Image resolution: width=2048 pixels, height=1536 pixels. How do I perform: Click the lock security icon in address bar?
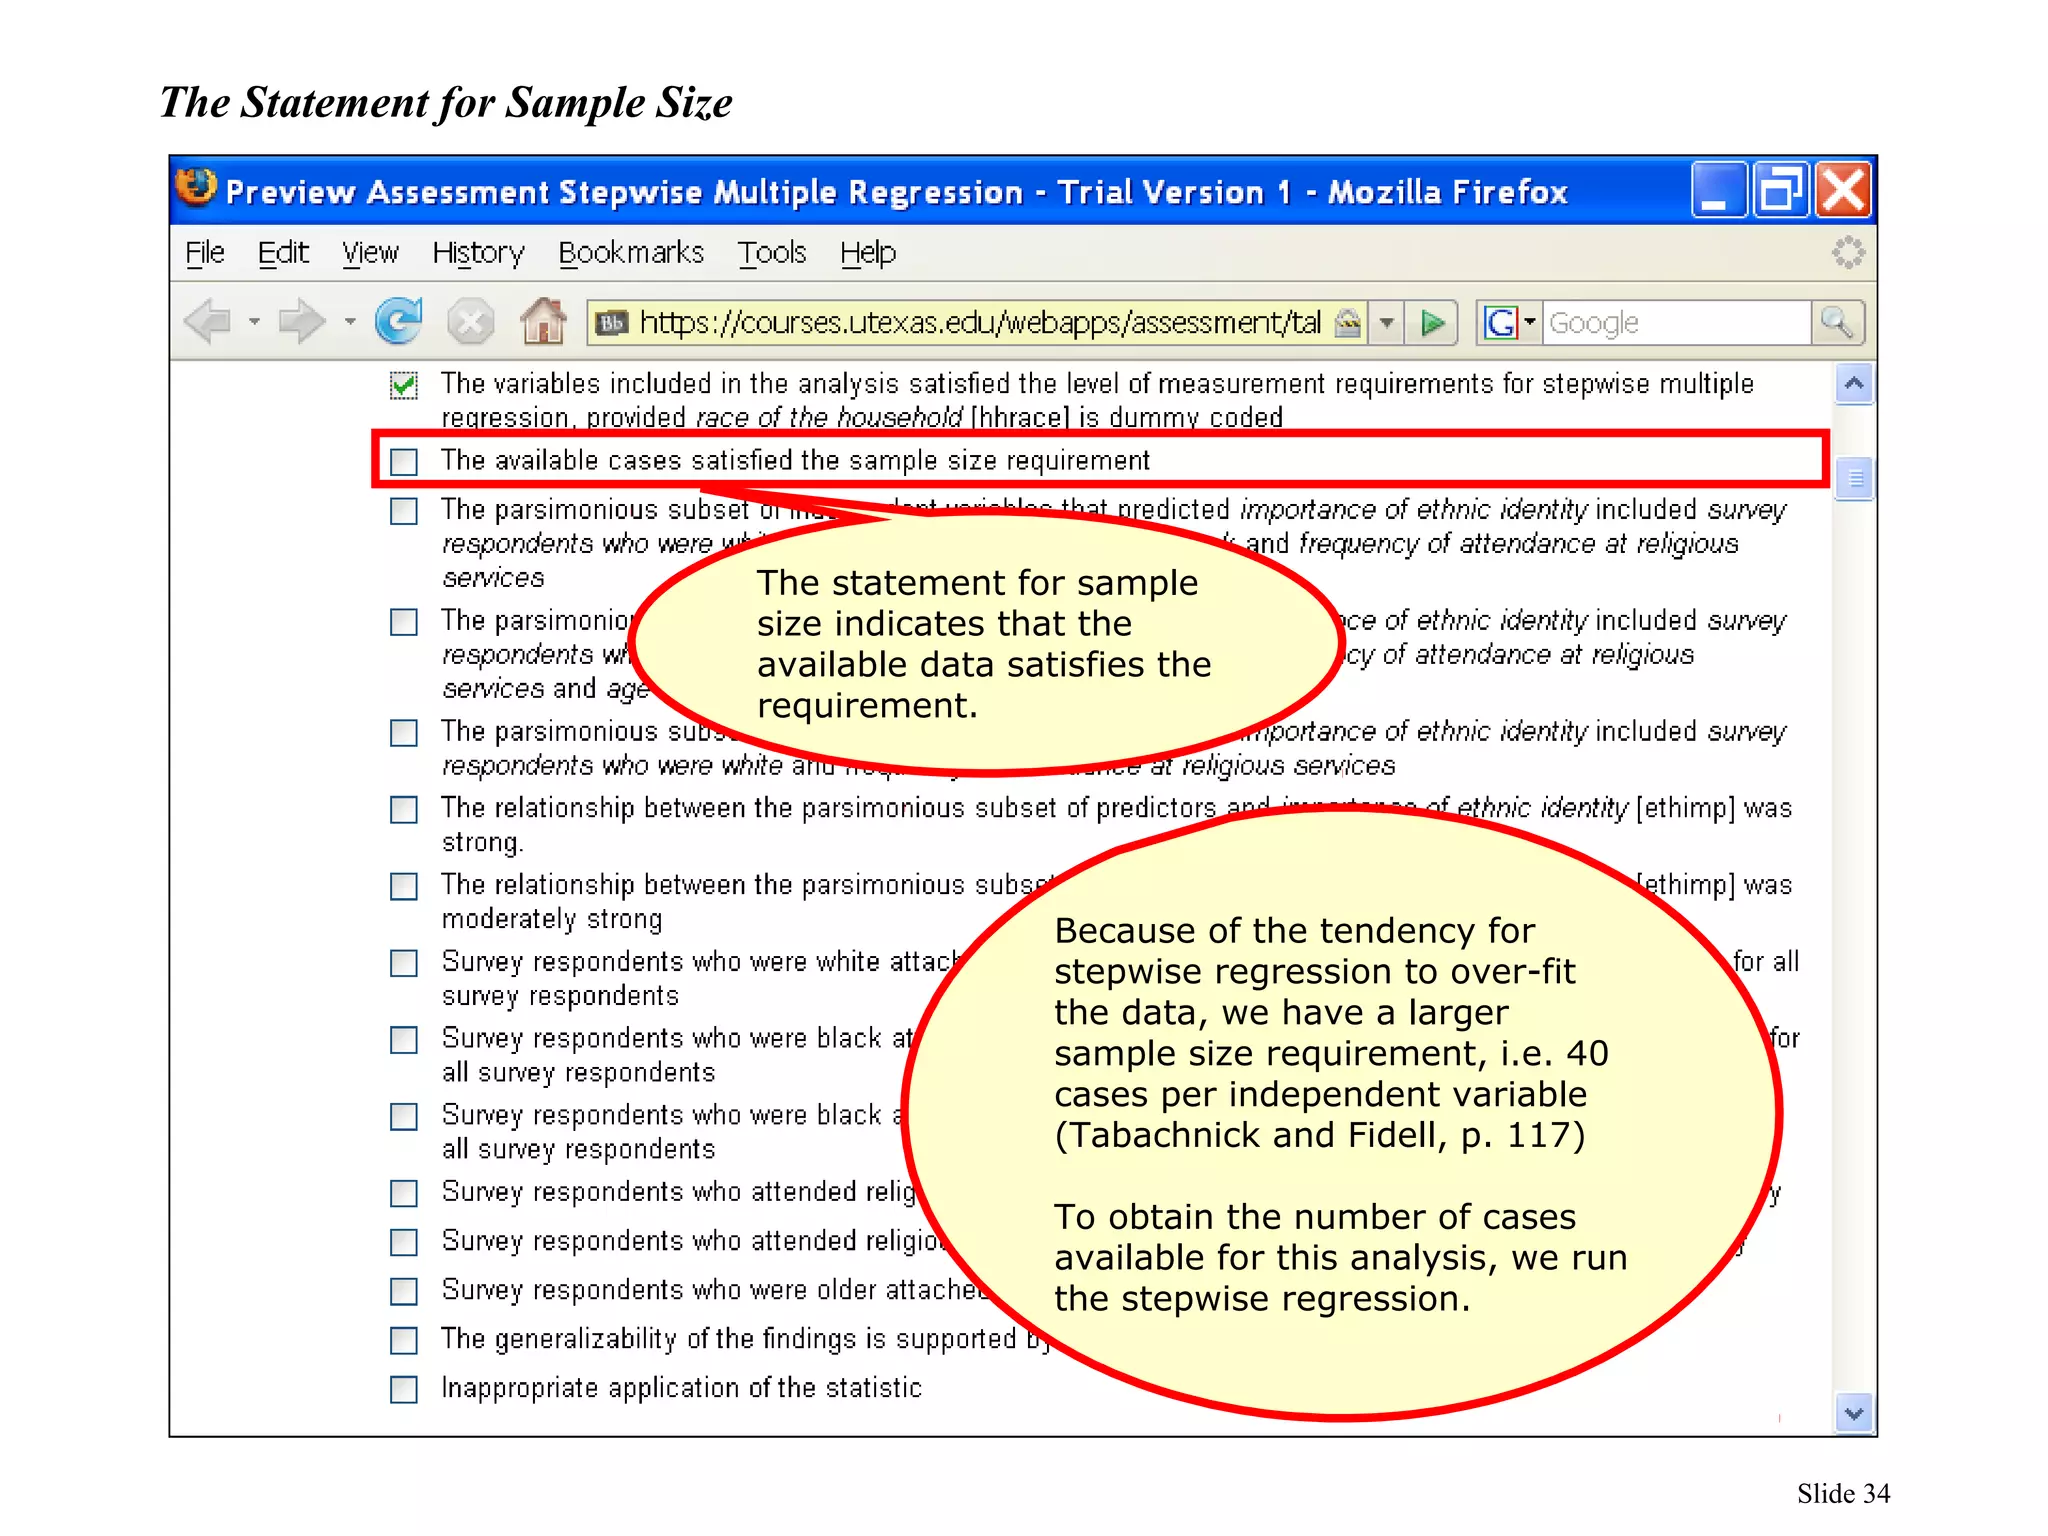coord(1348,323)
